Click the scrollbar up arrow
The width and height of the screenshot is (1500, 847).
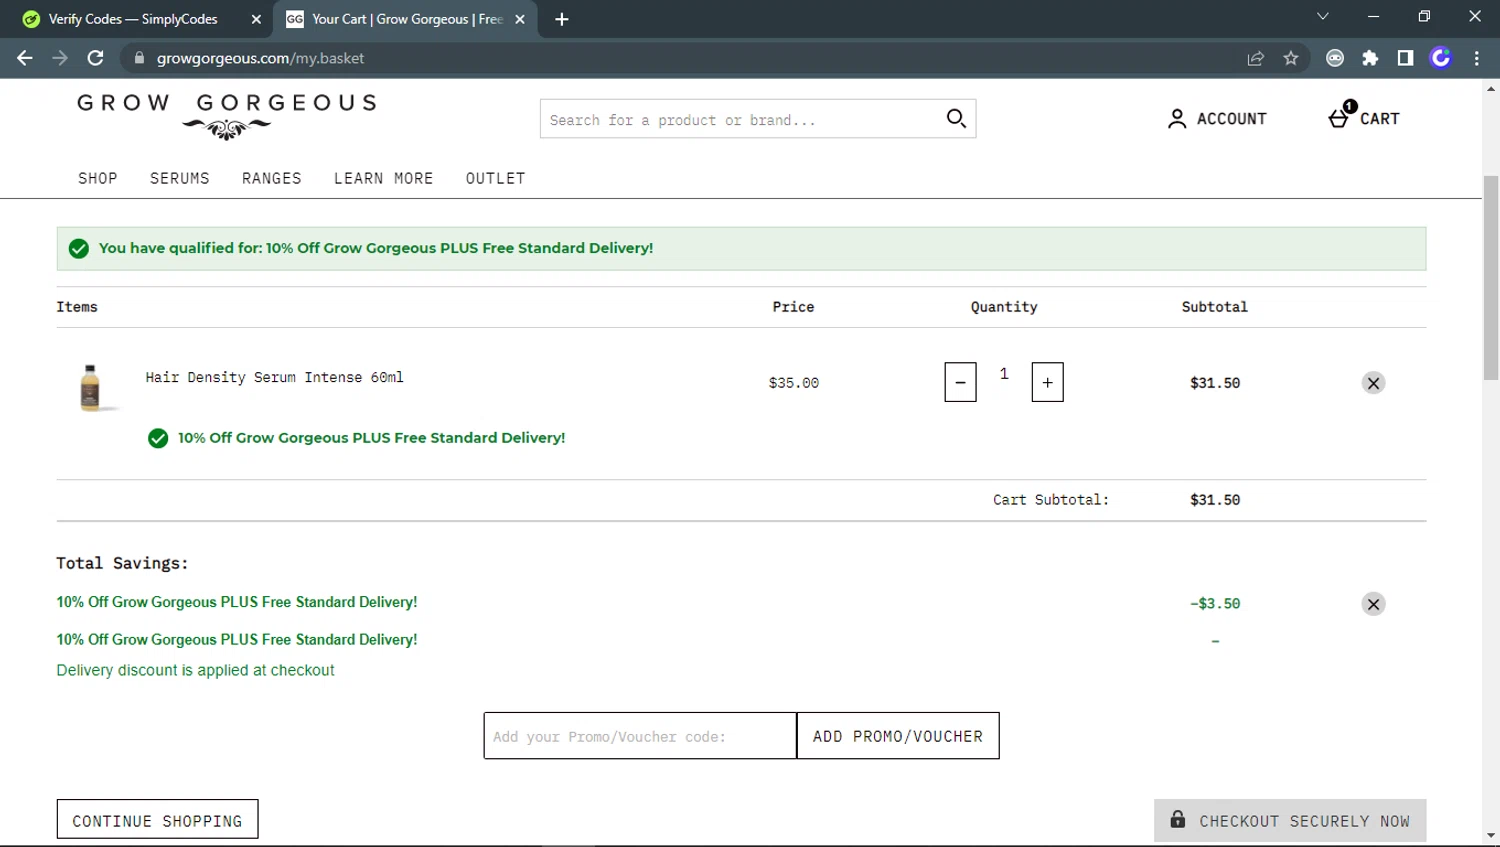[1491, 89]
